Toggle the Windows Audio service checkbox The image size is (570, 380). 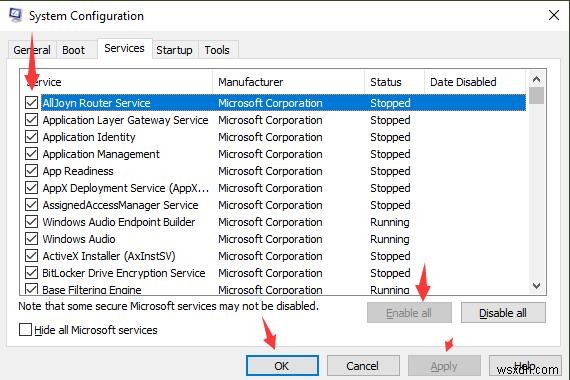click(x=32, y=239)
